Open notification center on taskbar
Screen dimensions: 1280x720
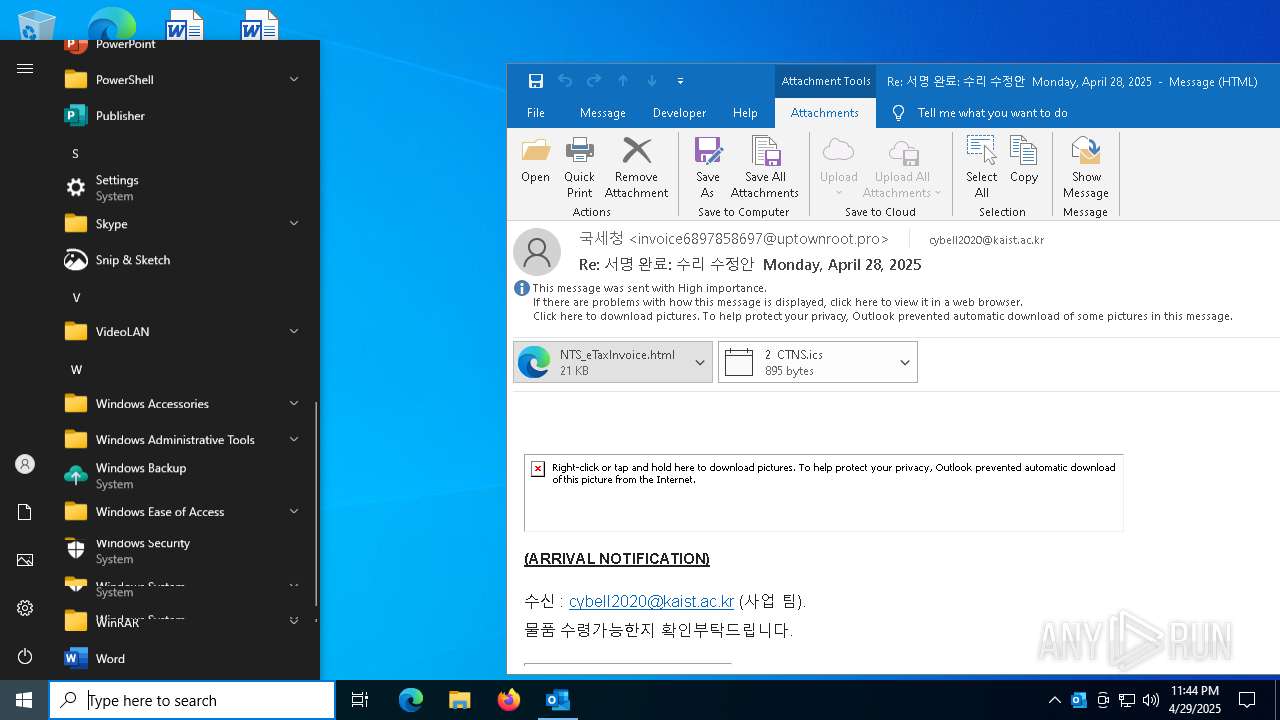[1247, 700]
